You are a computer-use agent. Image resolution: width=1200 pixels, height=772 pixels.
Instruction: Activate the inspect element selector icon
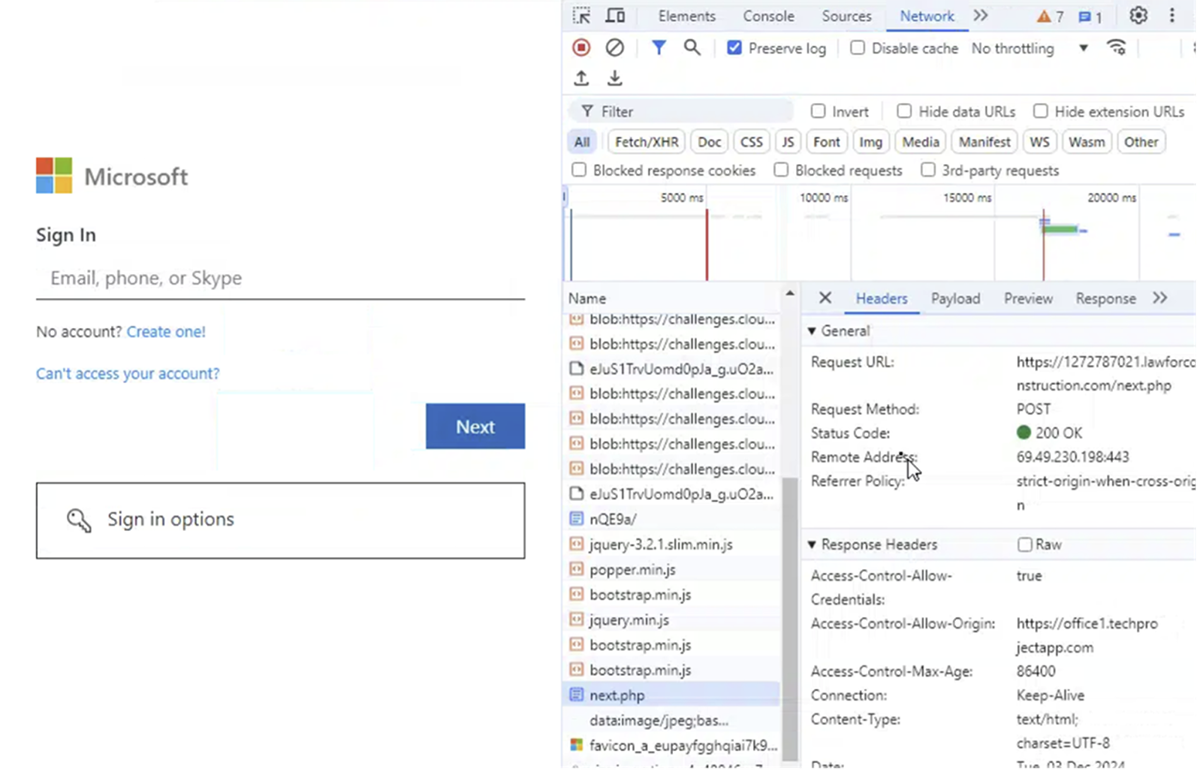[581, 16]
